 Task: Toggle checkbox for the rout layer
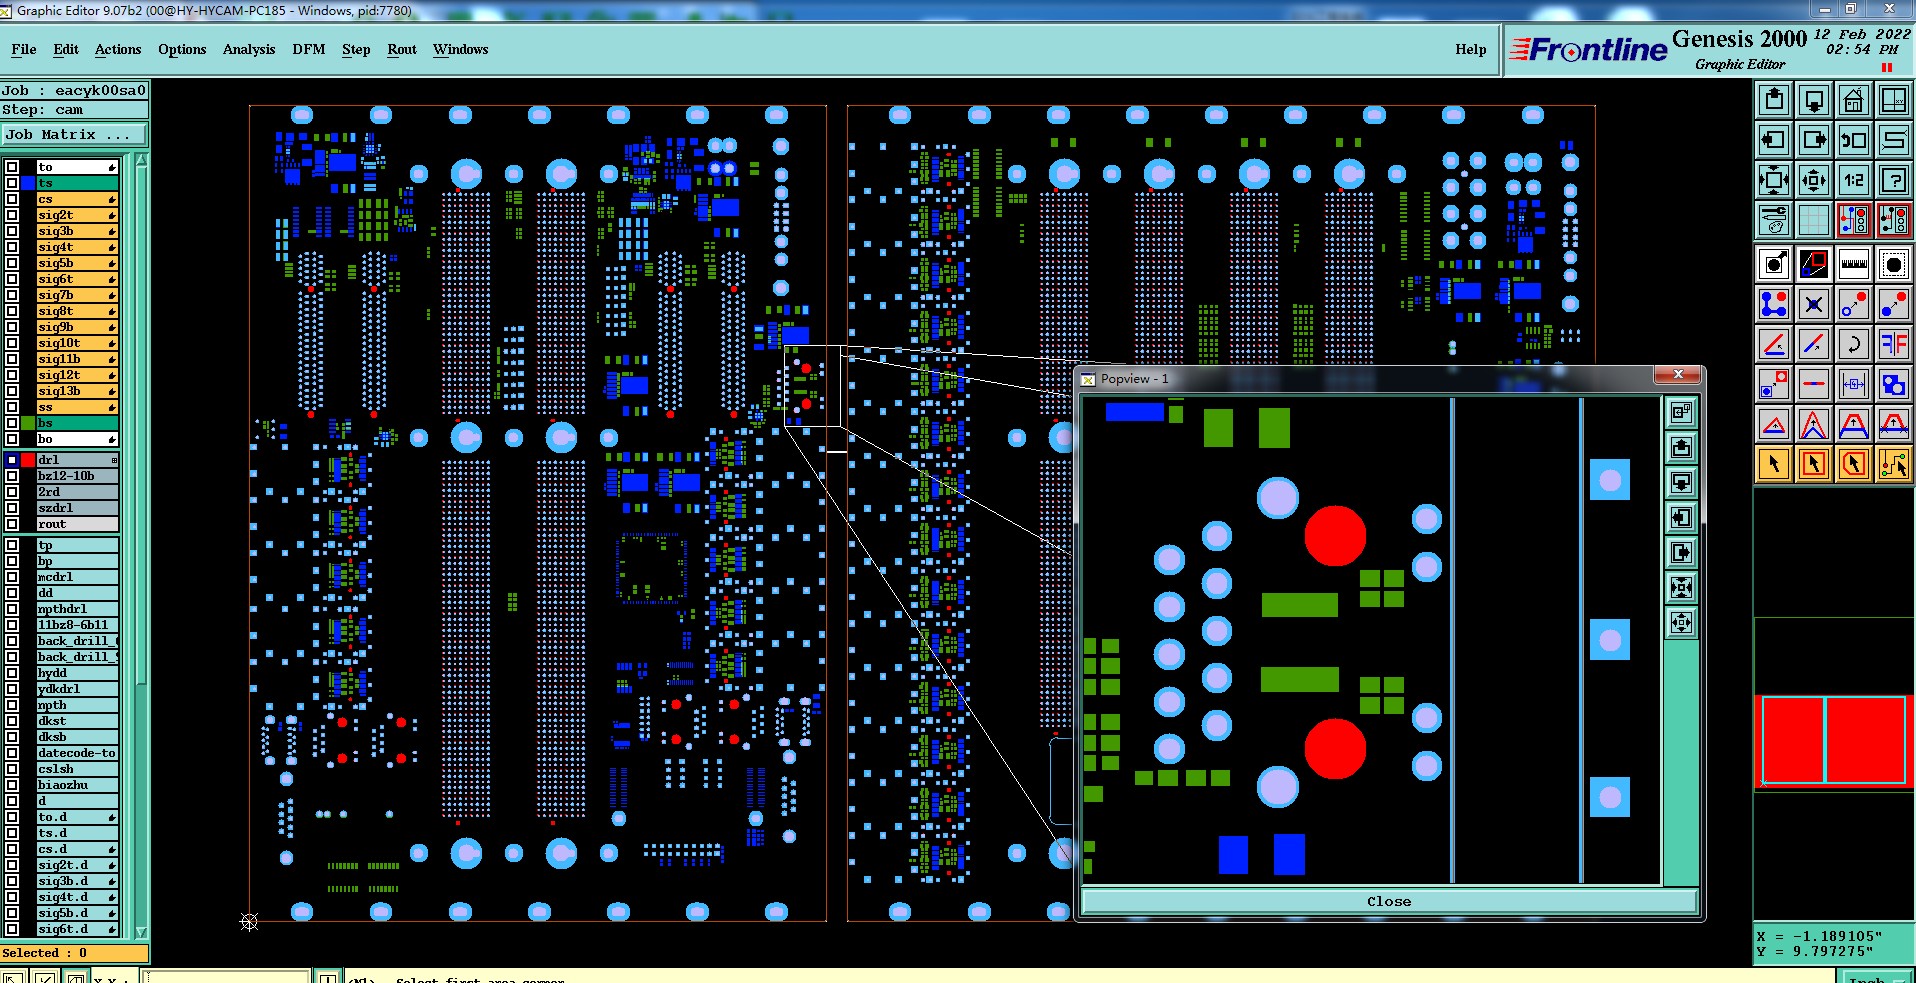click(12, 524)
